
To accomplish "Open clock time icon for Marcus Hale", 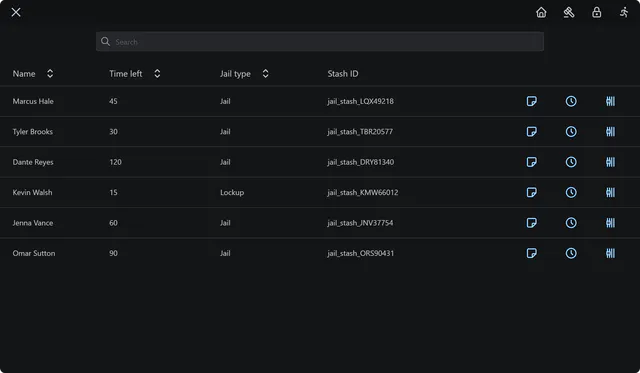I will [571, 101].
